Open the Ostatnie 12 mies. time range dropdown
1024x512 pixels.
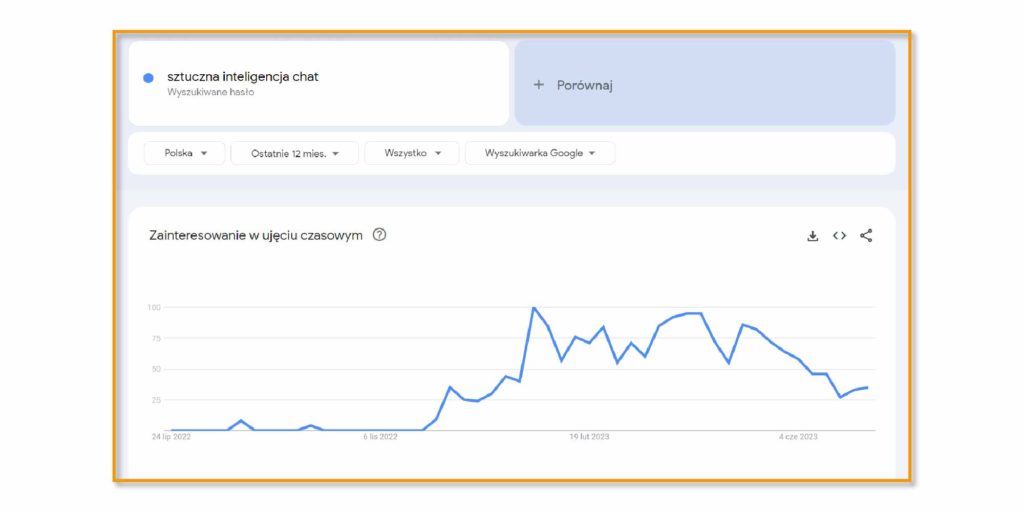295,153
